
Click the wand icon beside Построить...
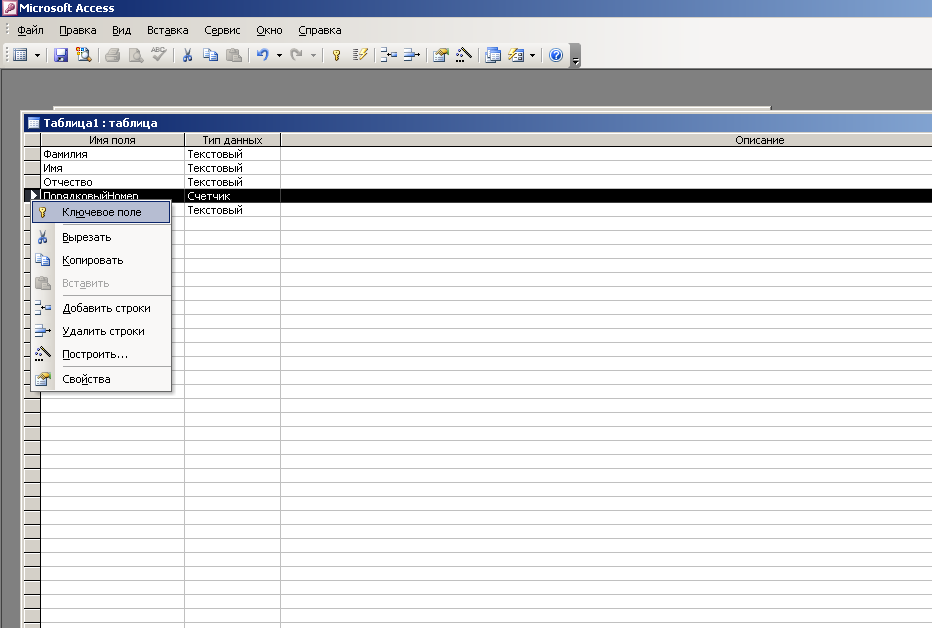click(43, 354)
